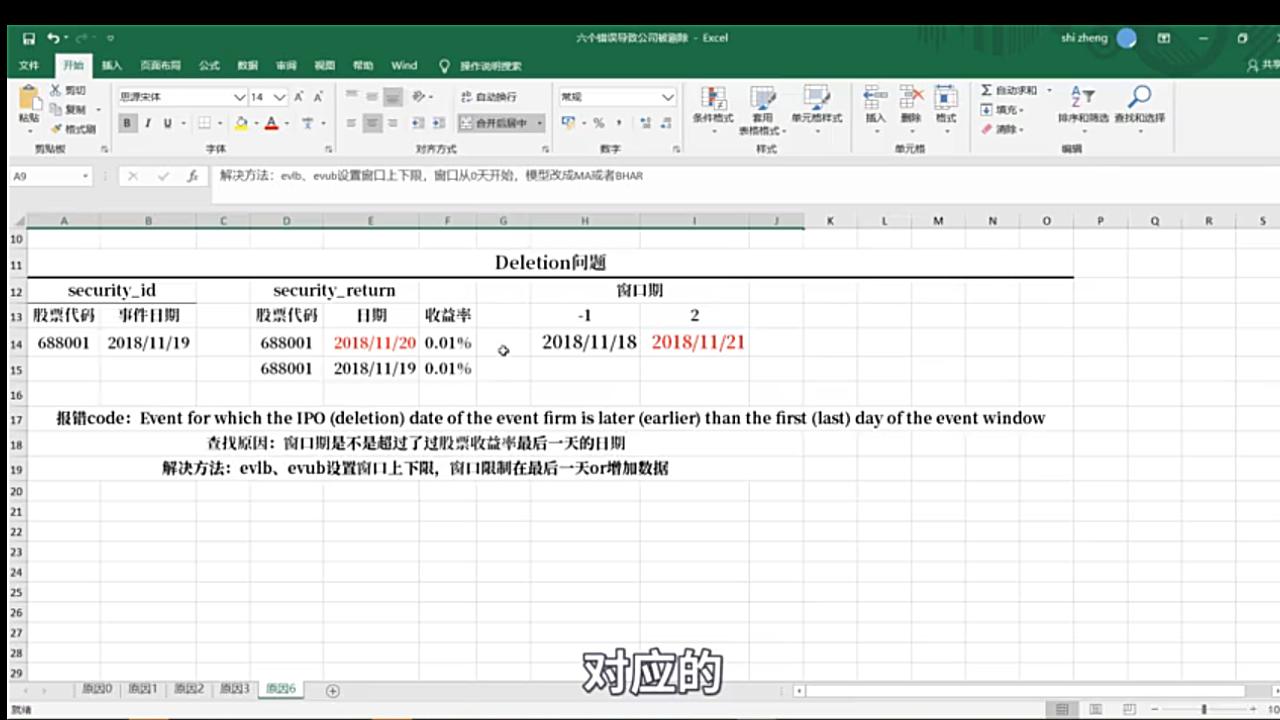Viewport: 1280px width, 720px height.
Task: Open Cell Styles (单元格样式)
Action: click(x=817, y=111)
